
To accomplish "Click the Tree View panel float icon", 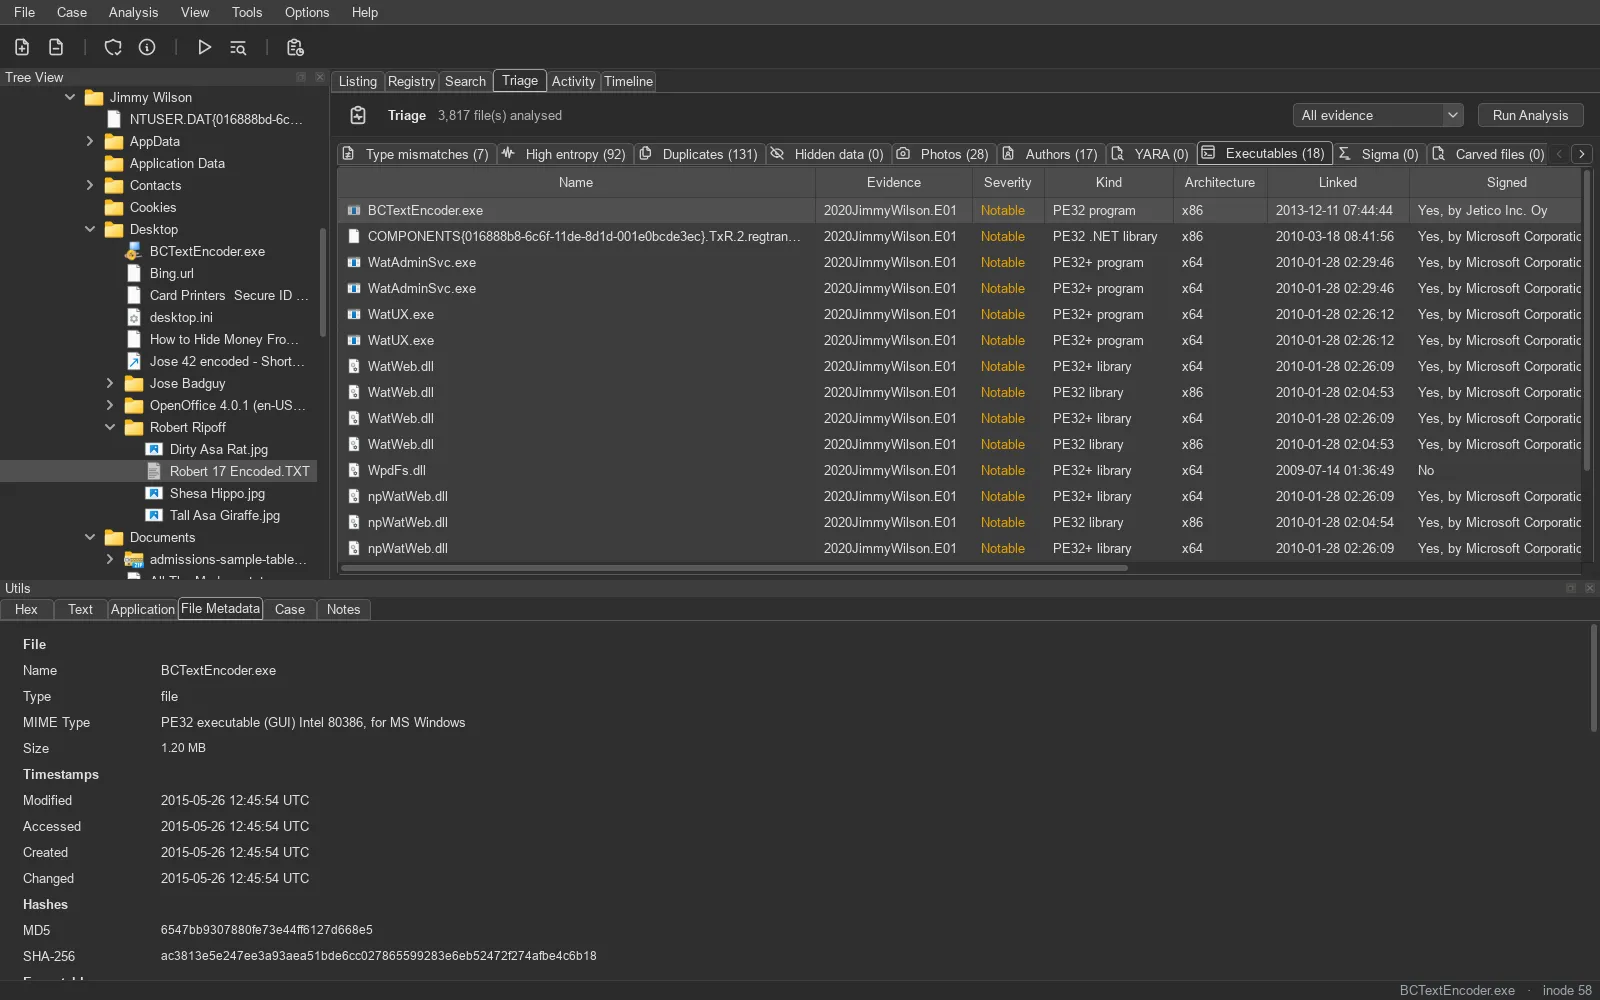I will (x=301, y=77).
